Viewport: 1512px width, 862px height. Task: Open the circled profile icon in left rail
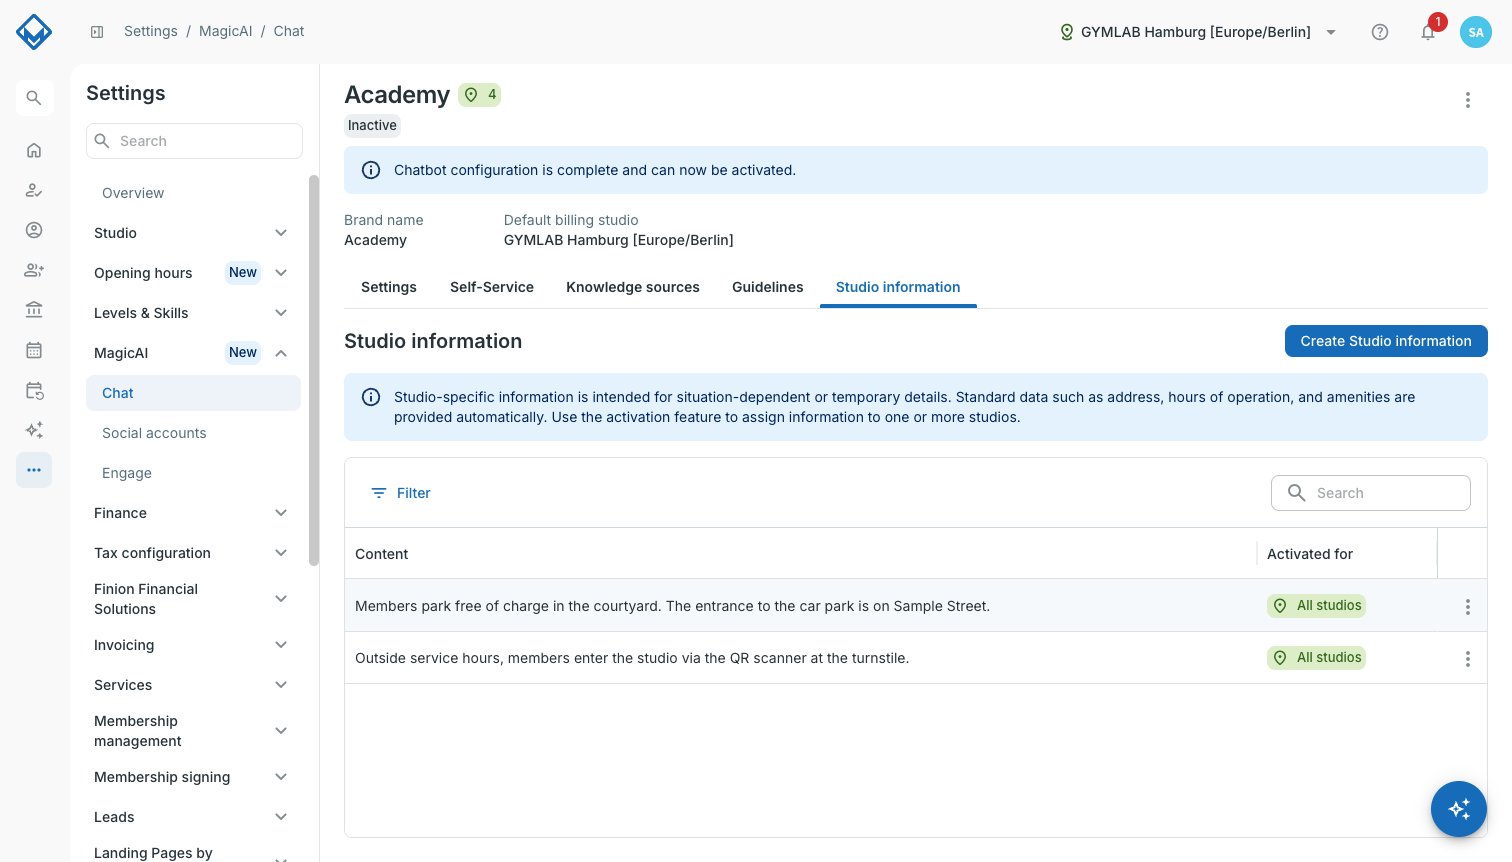pos(34,230)
